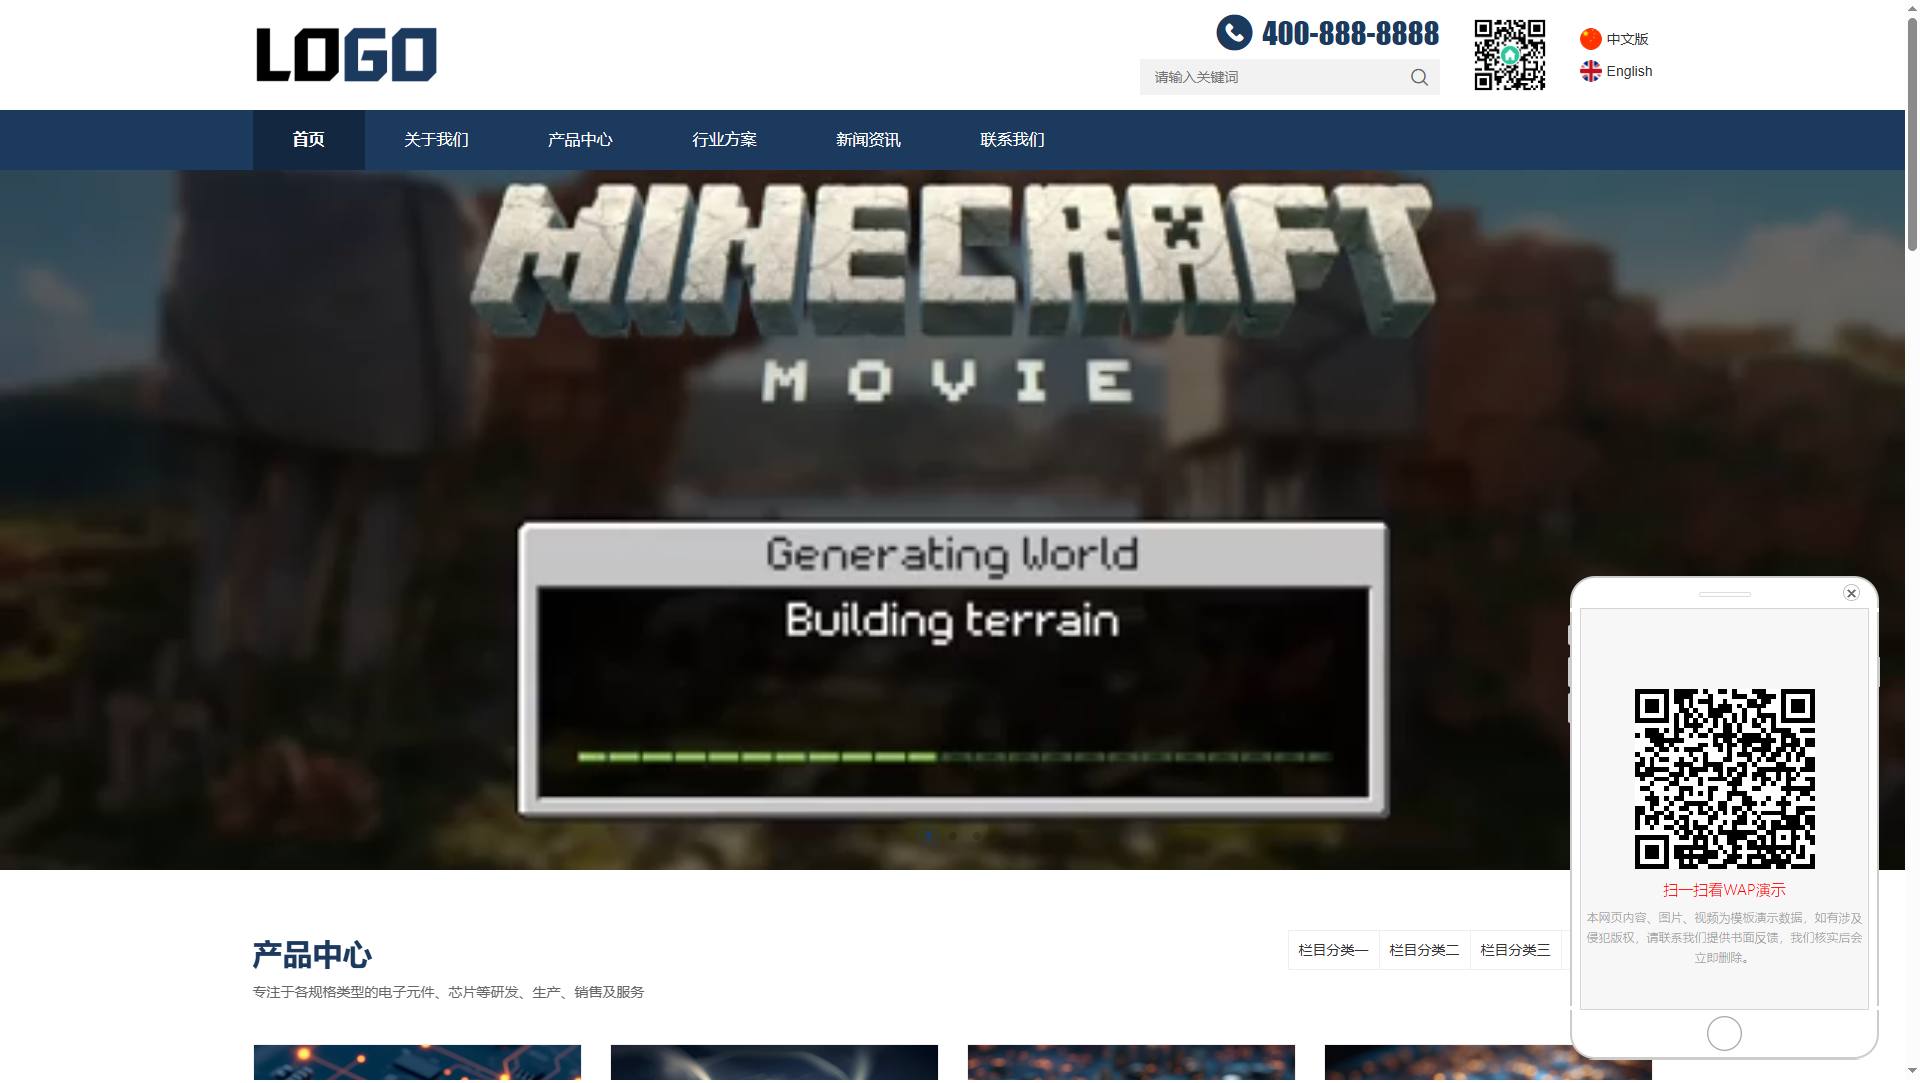
Task: Click the phone mockup home button
Action: (x=1724, y=1033)
